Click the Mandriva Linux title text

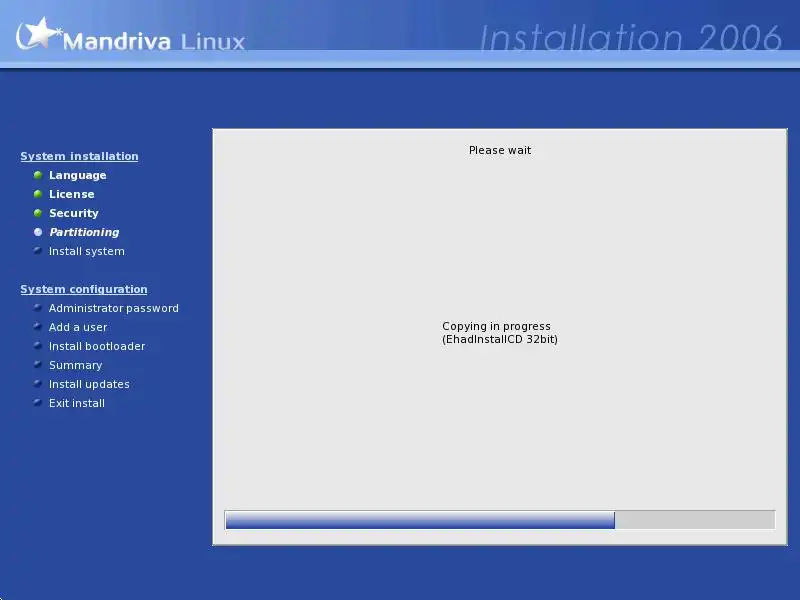[154, 41]
